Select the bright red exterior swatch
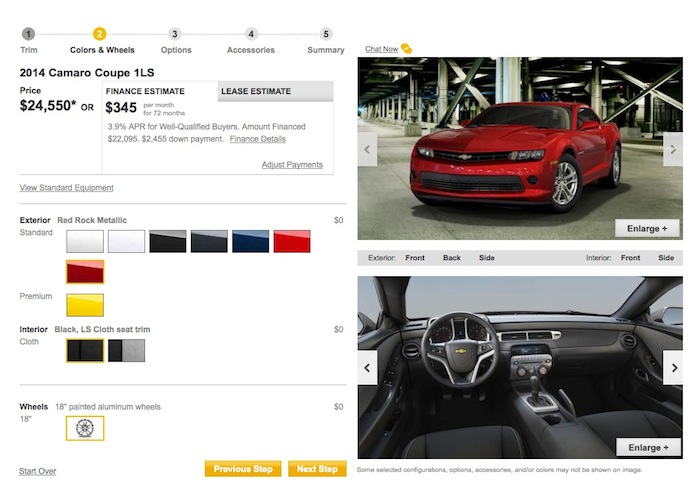 (x=292, y=241)
